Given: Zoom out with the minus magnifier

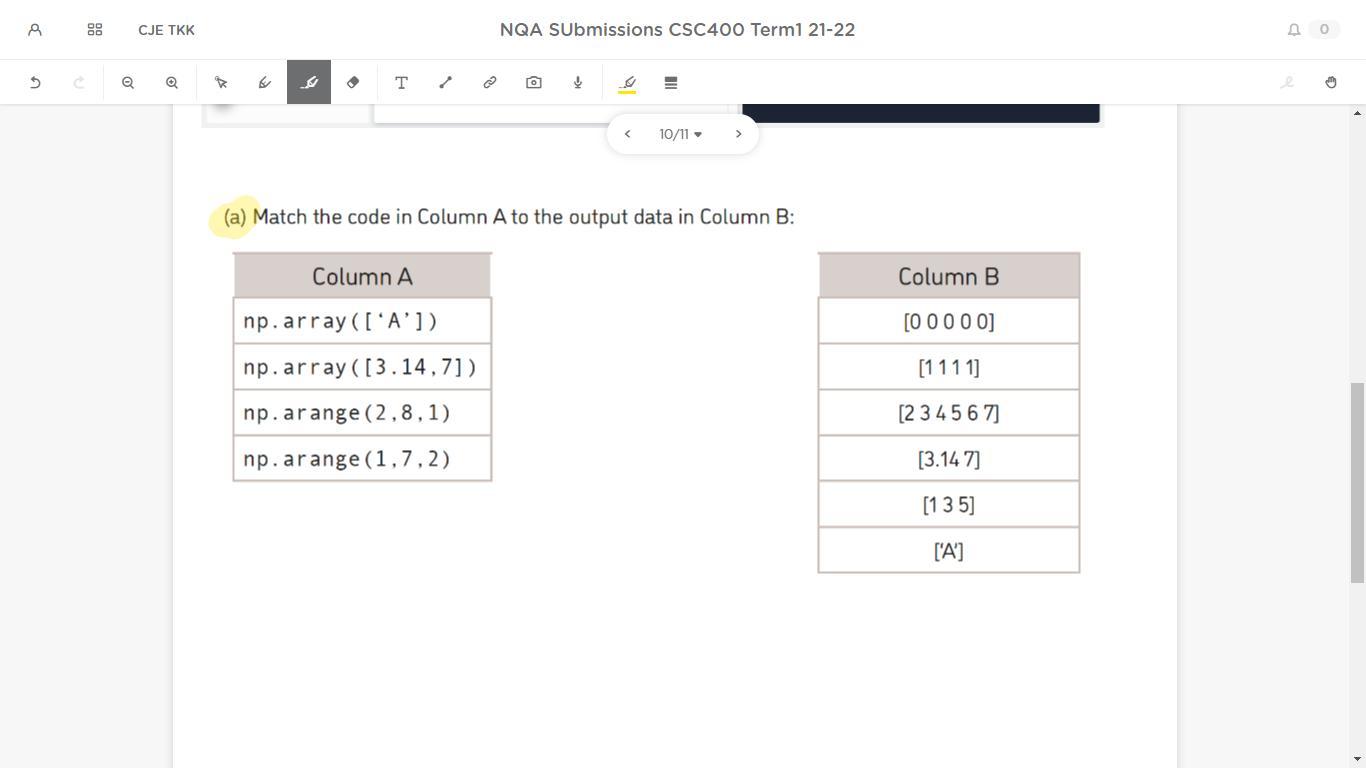Looking at the screenshot, I should click(128, 83).
